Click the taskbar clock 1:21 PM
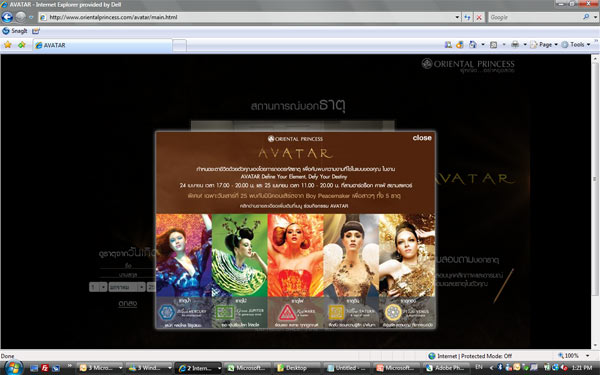This screenshot has height=375, width=600. (x=582, y=368)
